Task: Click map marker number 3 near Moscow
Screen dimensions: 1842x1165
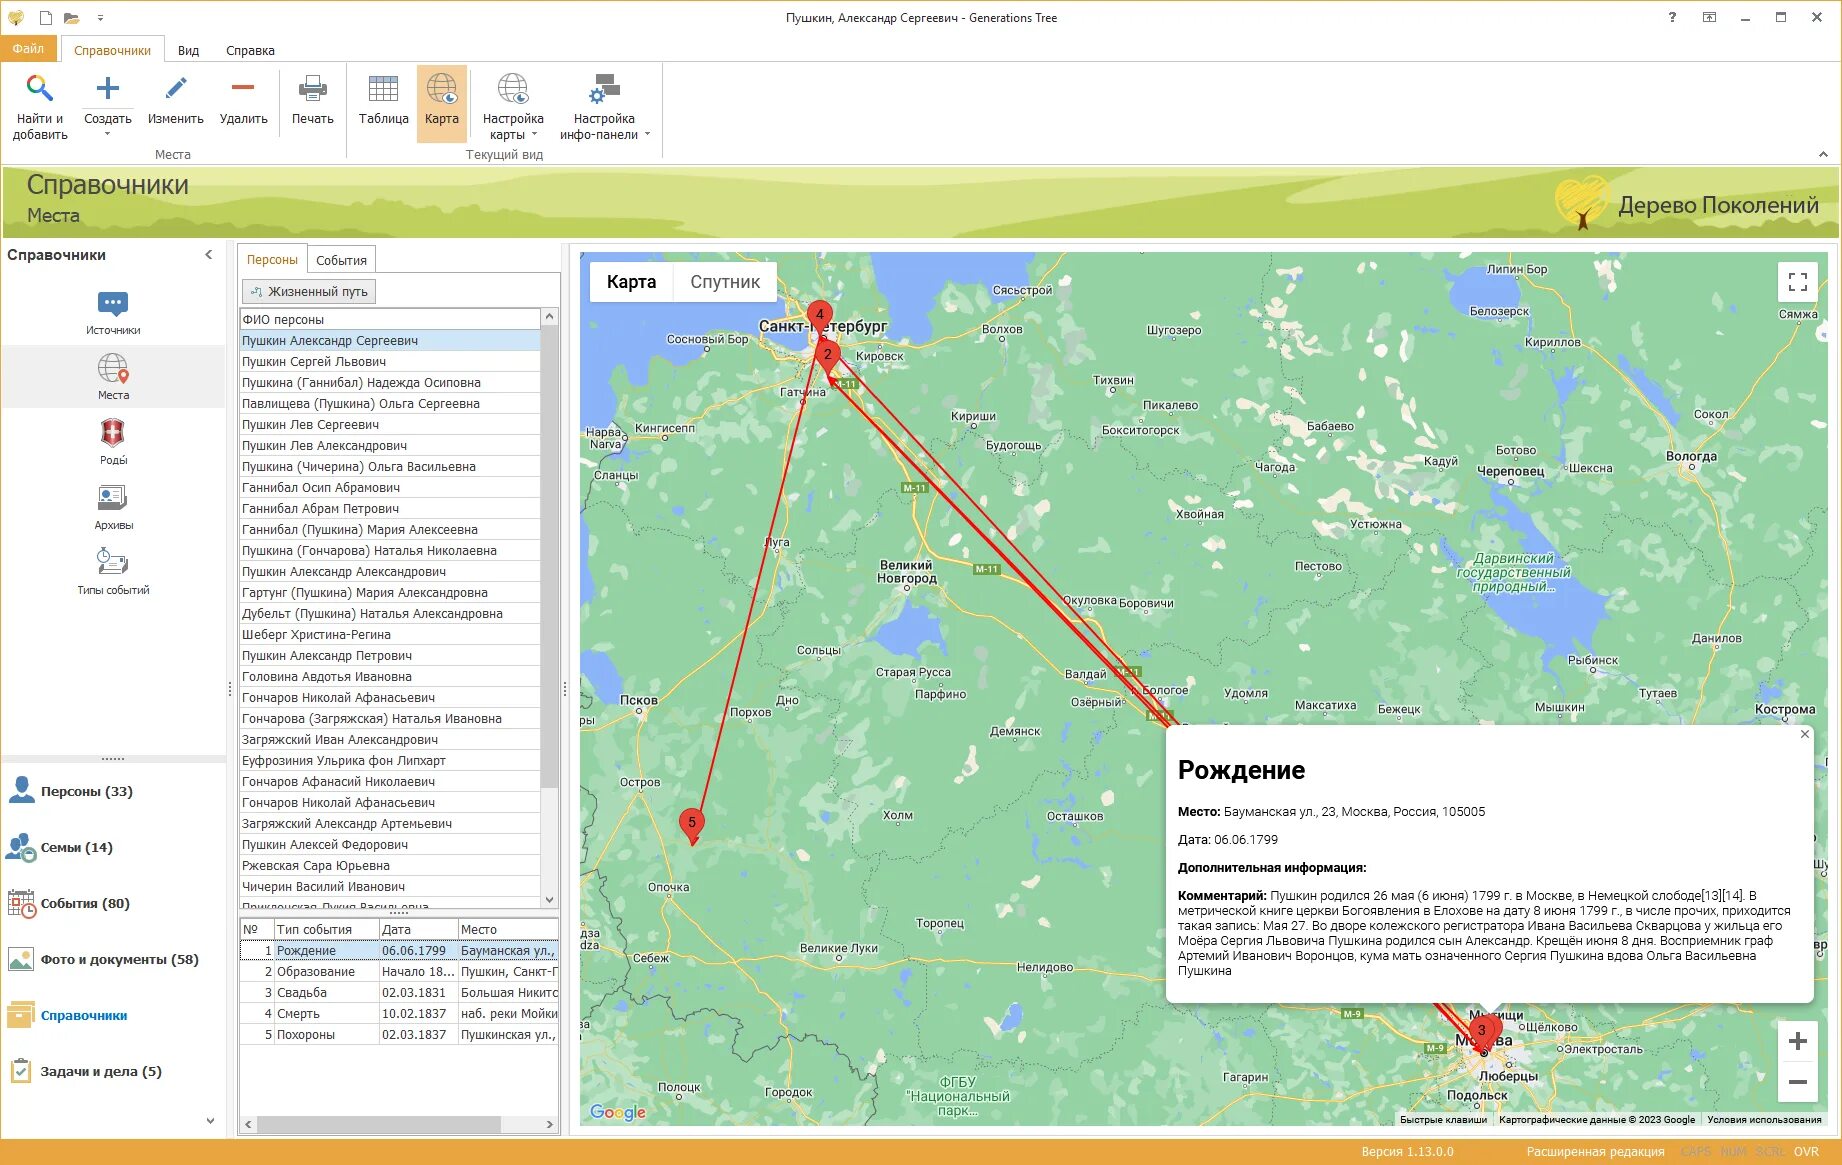Action: 1482,1032
